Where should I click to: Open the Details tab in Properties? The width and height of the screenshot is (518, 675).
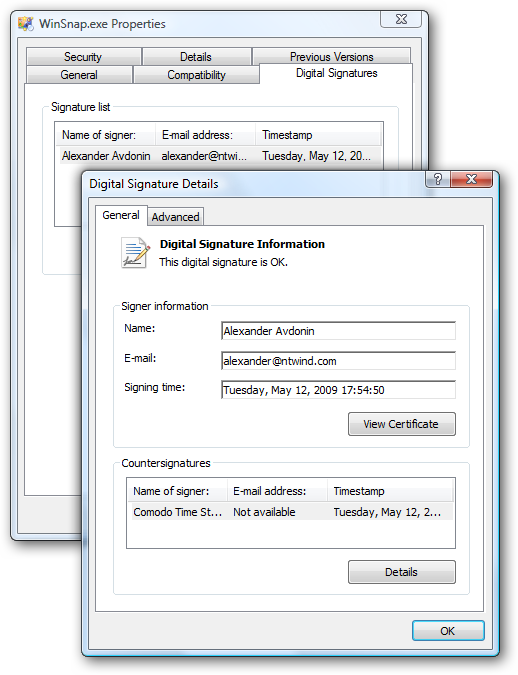[196, 57]
